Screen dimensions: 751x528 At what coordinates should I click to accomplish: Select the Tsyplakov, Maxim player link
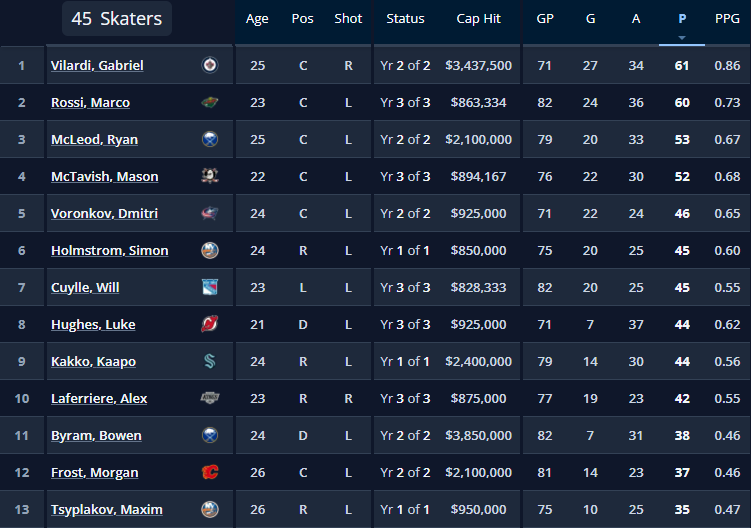pos(106,509)
